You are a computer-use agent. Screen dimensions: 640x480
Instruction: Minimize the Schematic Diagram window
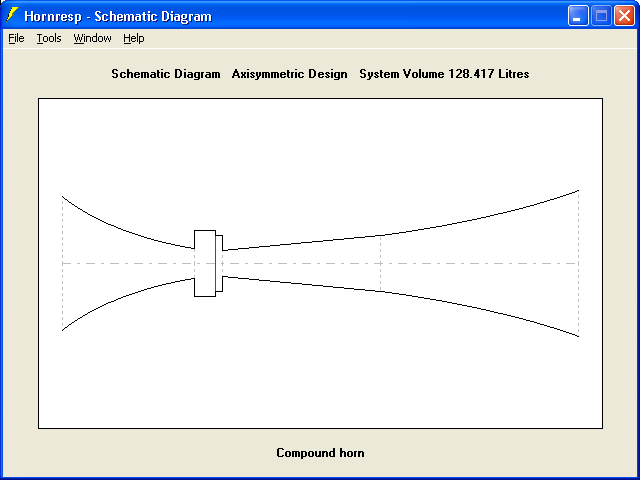pos(578,16)
